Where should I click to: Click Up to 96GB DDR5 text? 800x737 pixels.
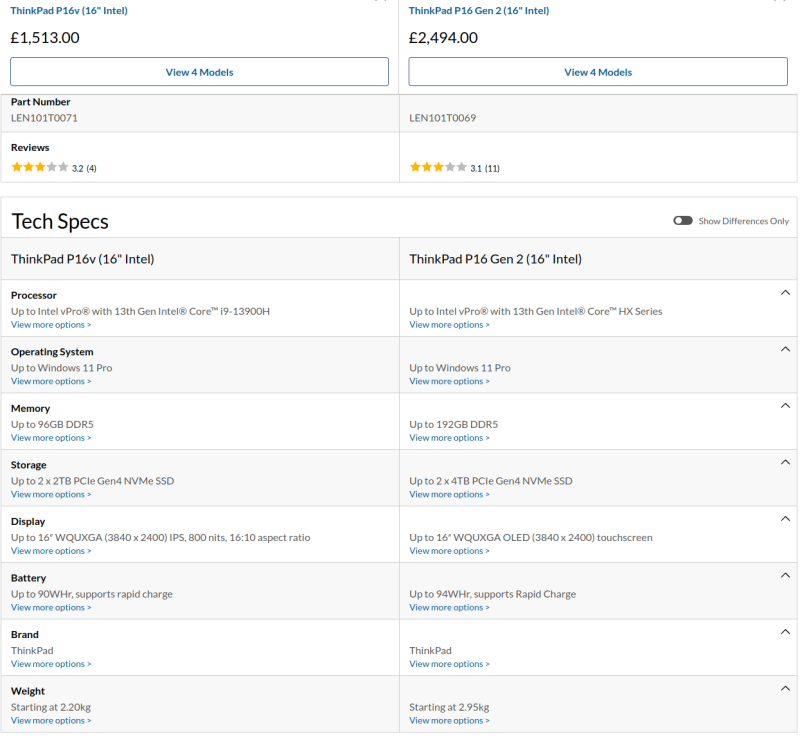click(x=52, y=424)
